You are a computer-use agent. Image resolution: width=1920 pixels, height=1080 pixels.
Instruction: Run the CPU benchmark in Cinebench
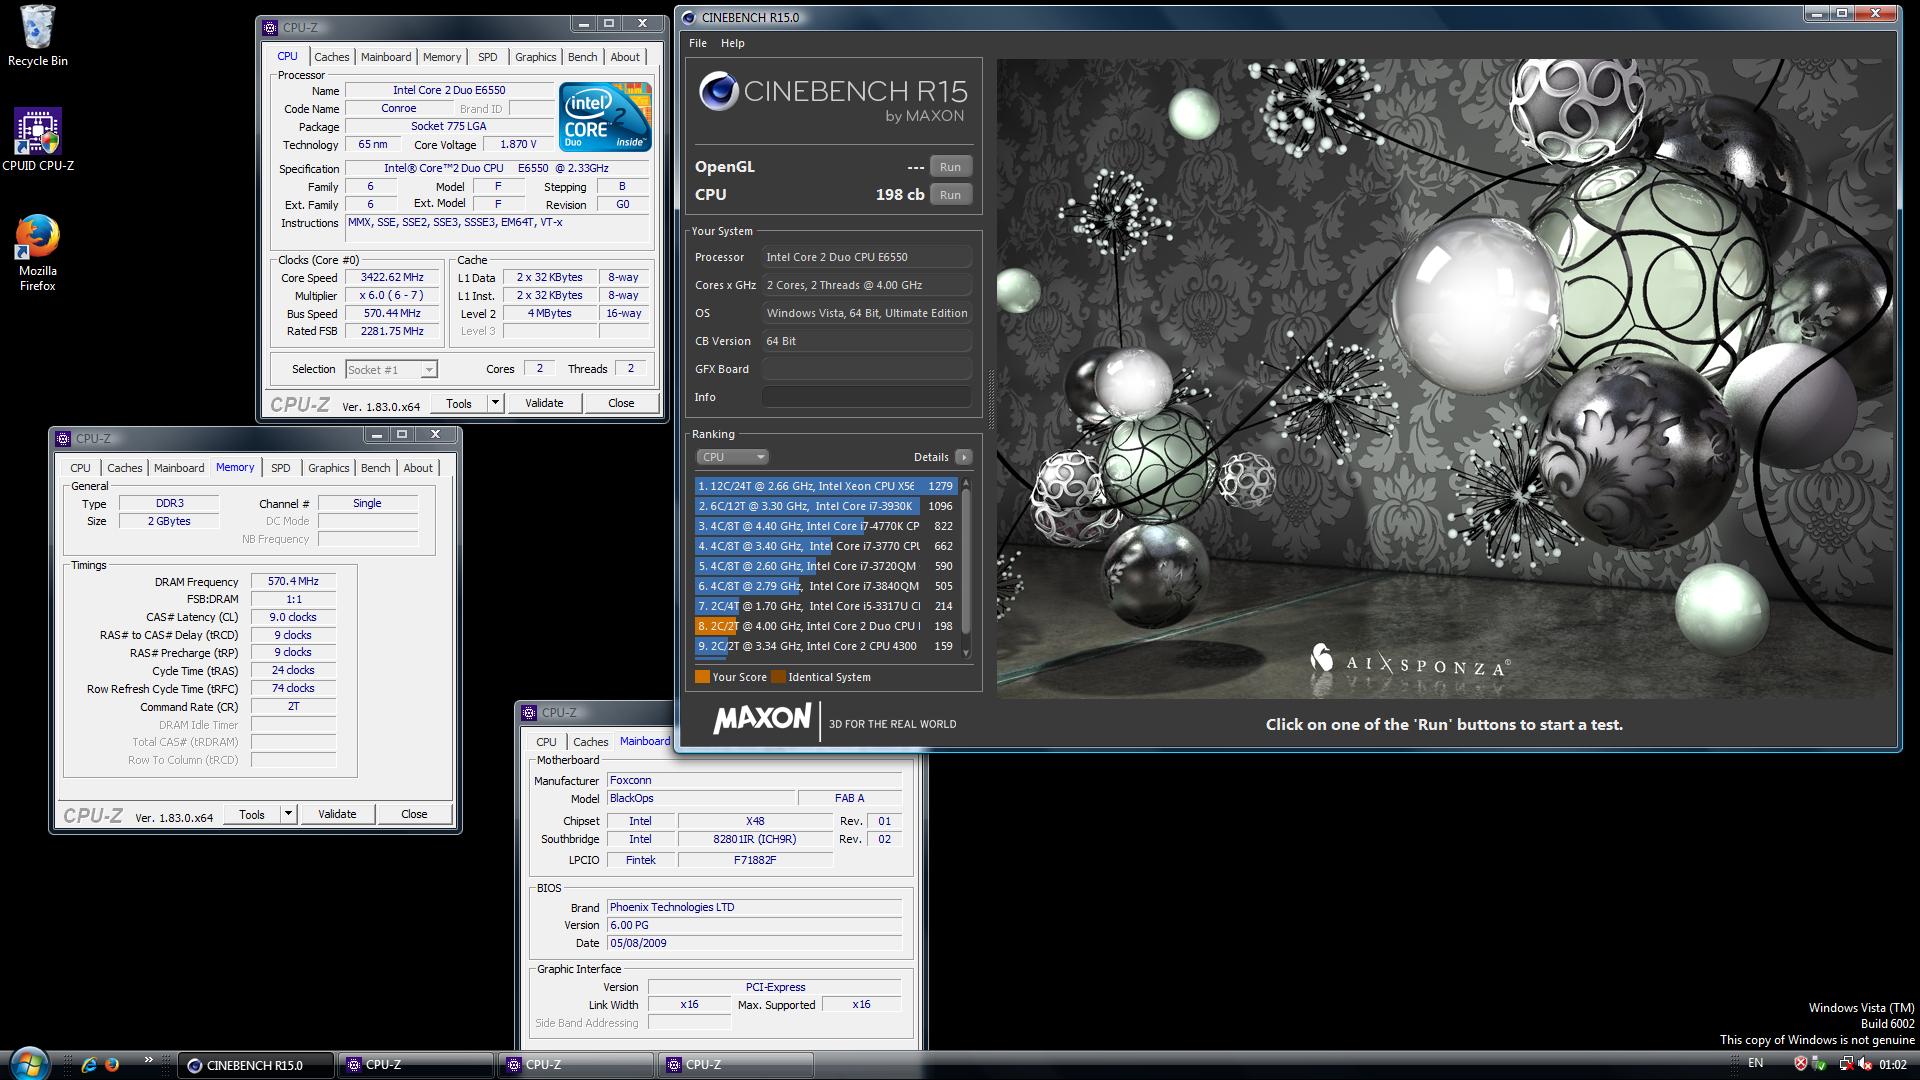coord(950,195)
